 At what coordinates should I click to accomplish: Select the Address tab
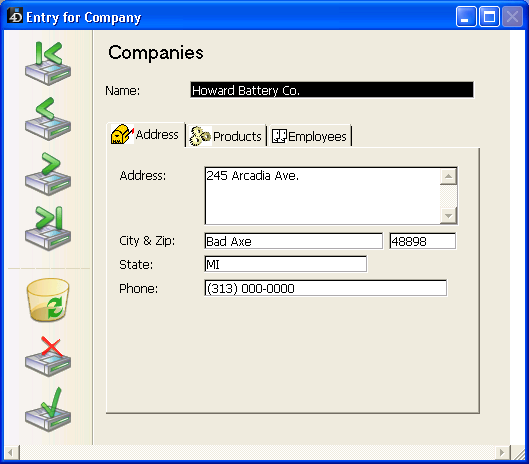tap(145, 134)
